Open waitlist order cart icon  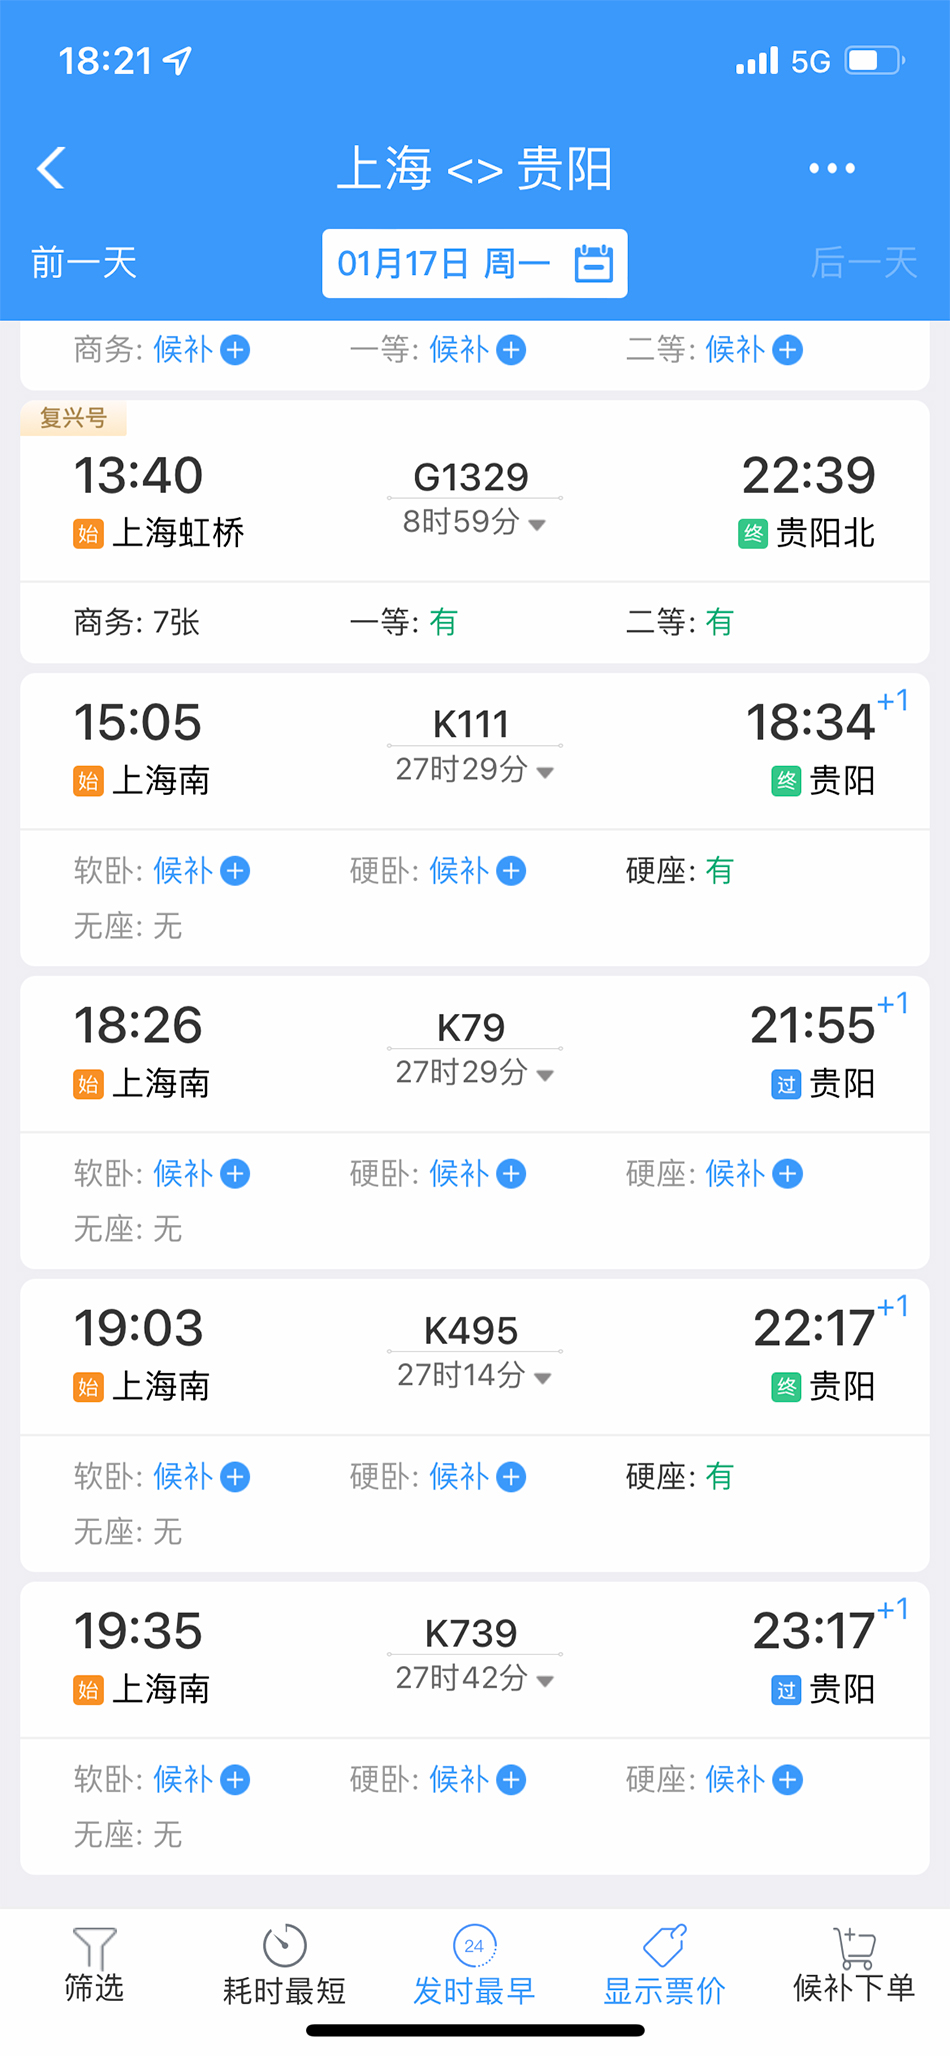854,1946
